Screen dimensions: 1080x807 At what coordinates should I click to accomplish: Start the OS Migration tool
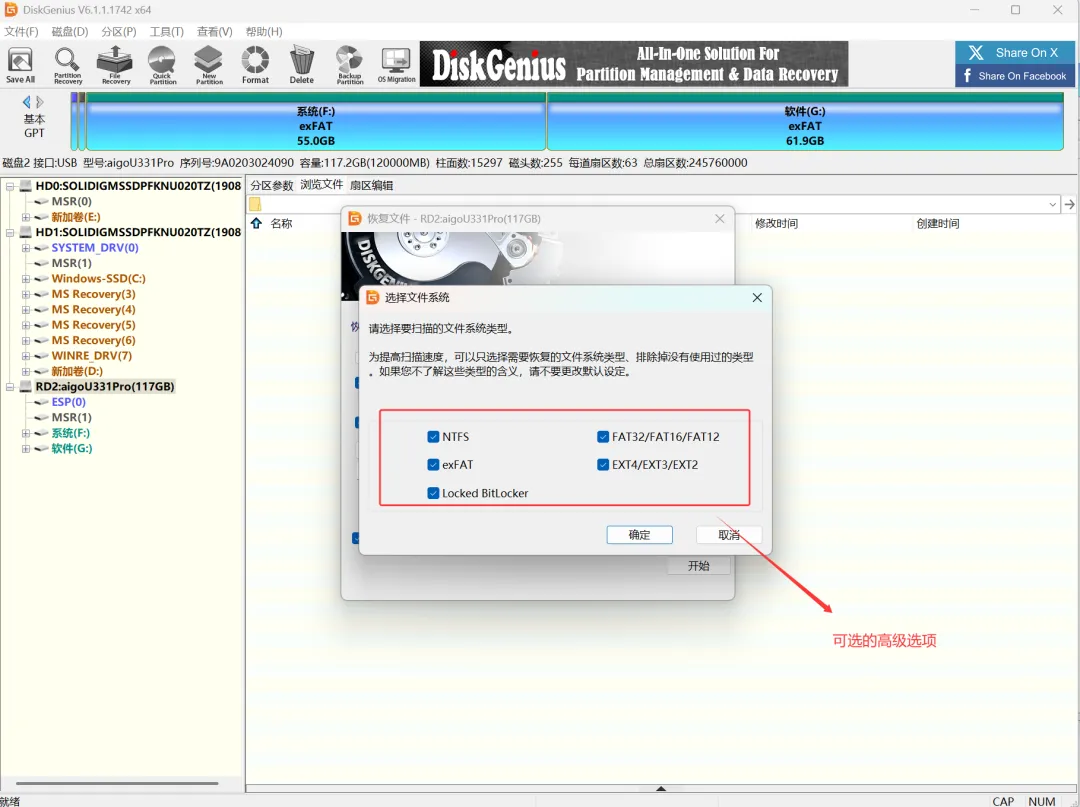(397, 65)
